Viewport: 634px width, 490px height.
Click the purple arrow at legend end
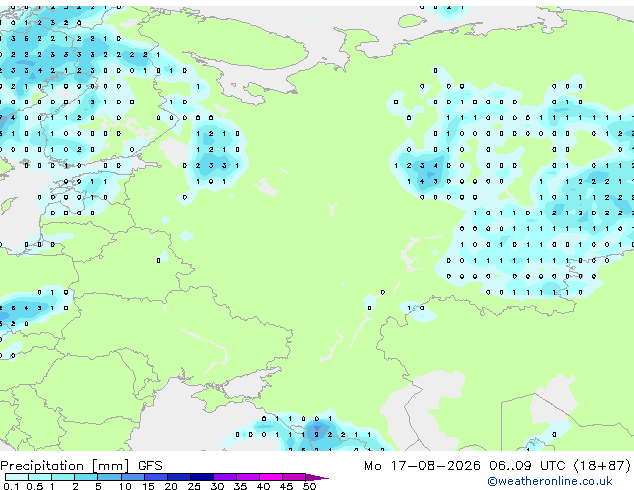tap(317, 477)
